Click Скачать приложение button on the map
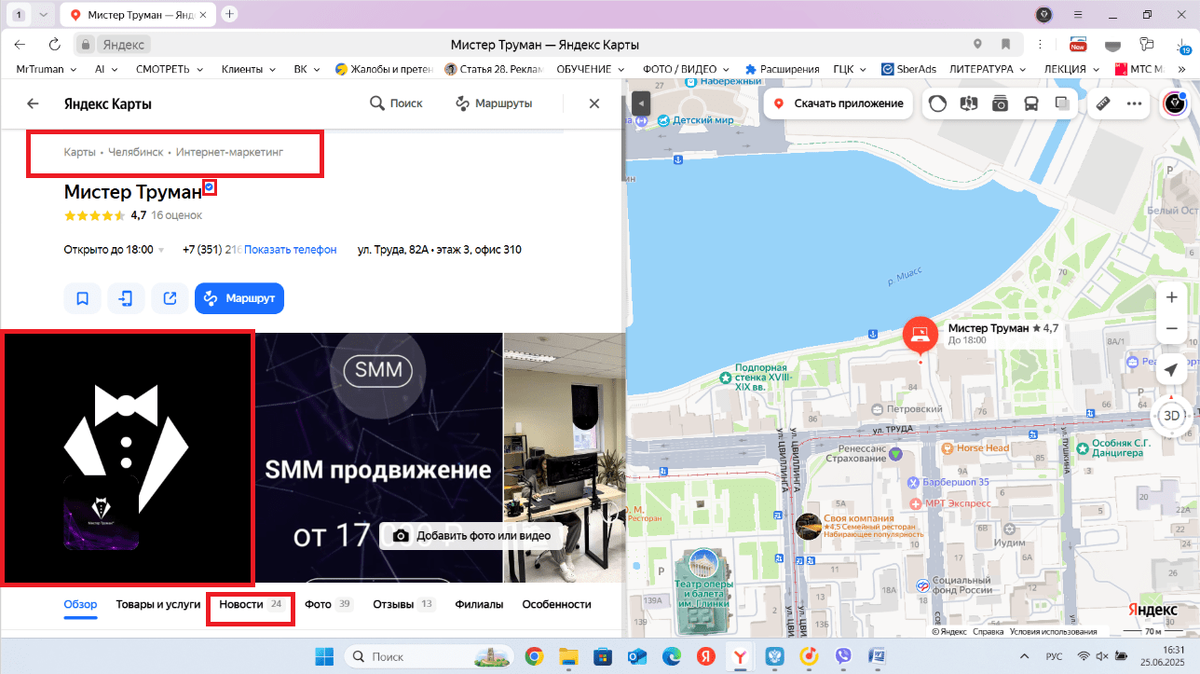 838,103
